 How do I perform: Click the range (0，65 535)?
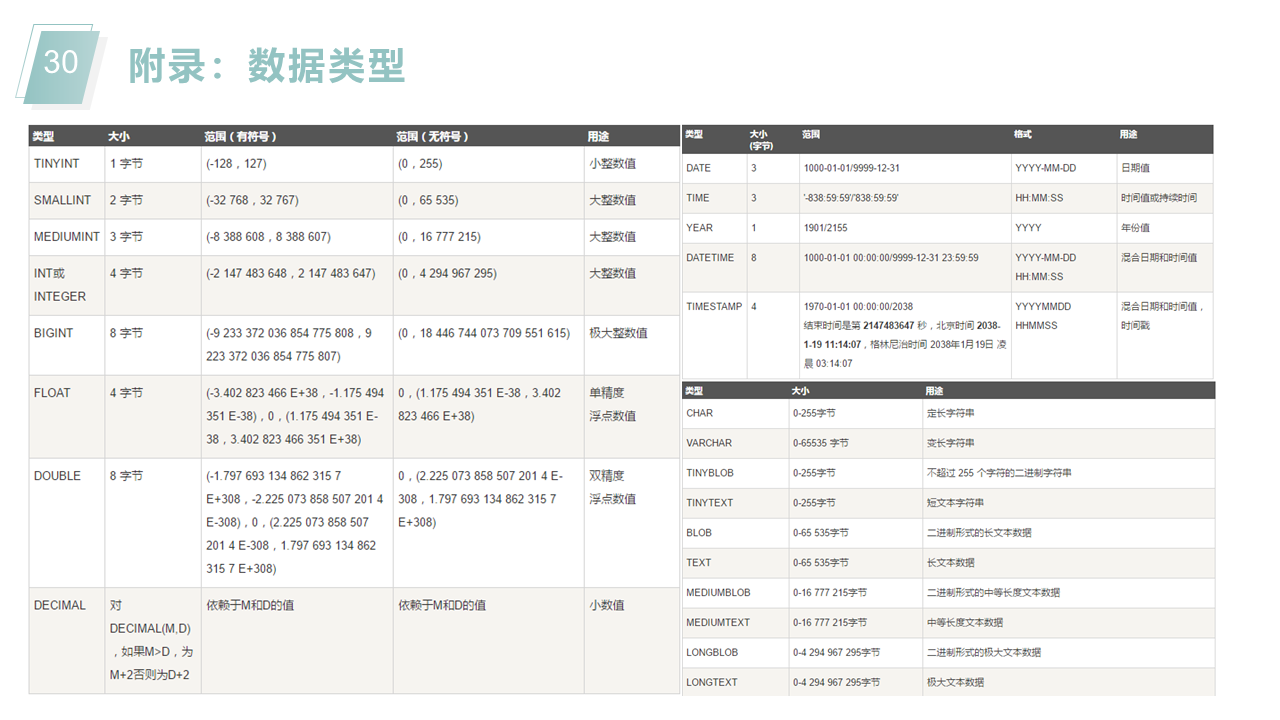(428, 200)
